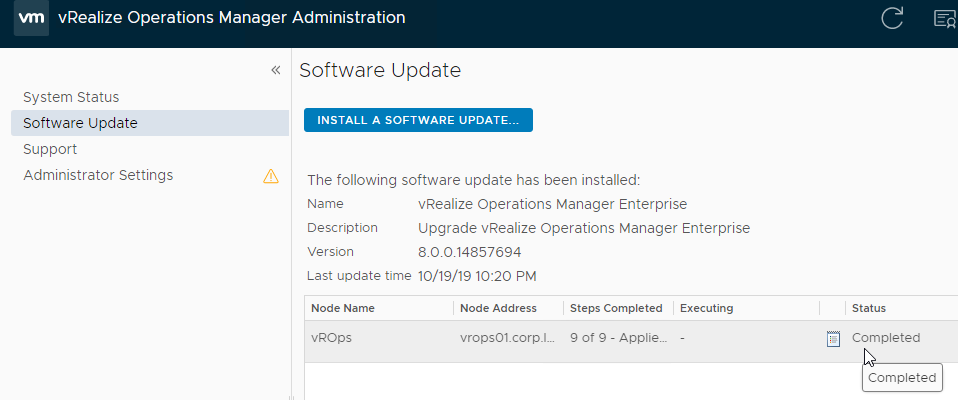
Task: Click Install a Software Update button
Action: pos(418,120)
